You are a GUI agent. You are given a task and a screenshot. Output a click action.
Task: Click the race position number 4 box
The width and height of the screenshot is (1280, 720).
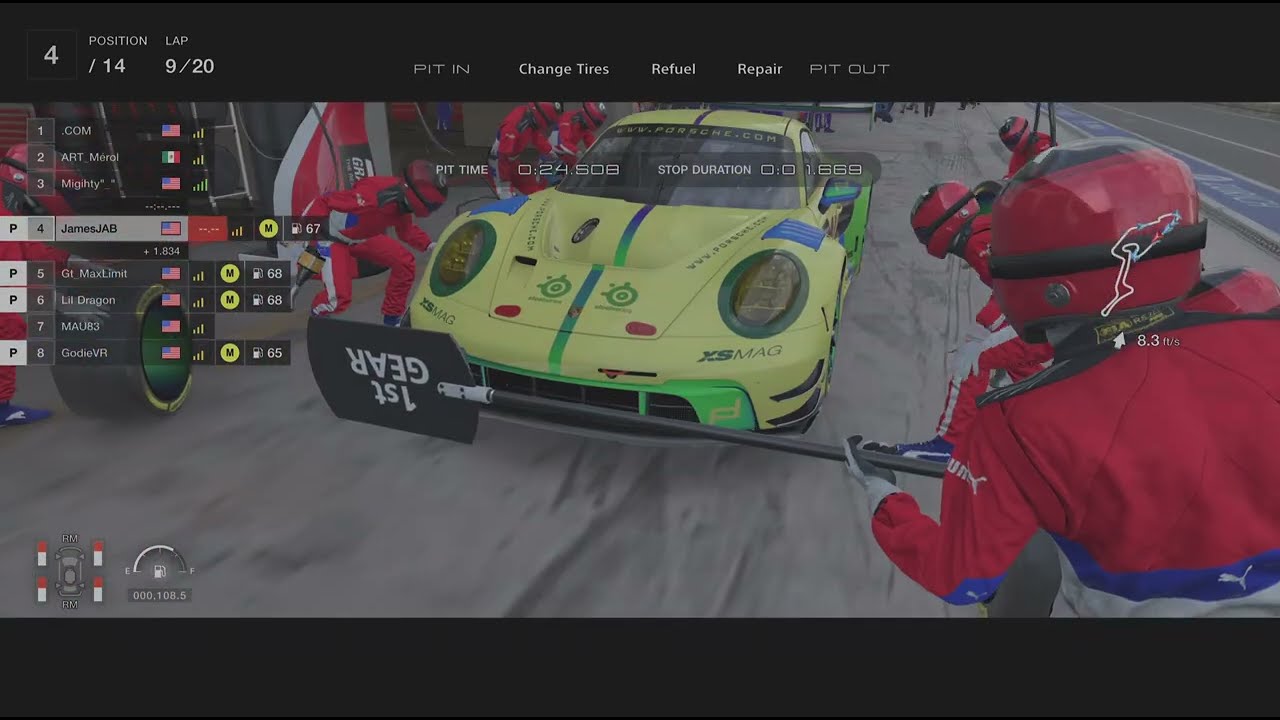click(51, 56)
